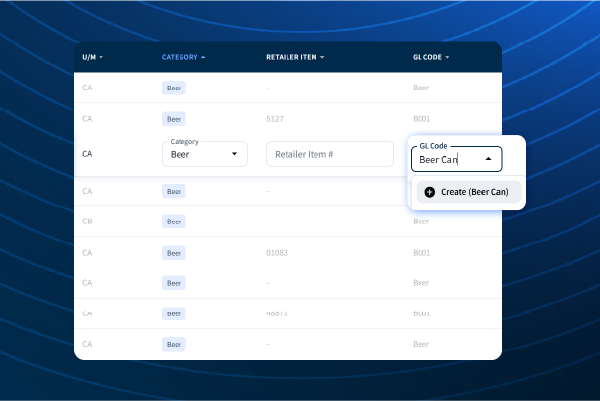Select the Create (Beer Can) option
The width and height of the screenshot is (600, 401).
[x=468, y=192]
